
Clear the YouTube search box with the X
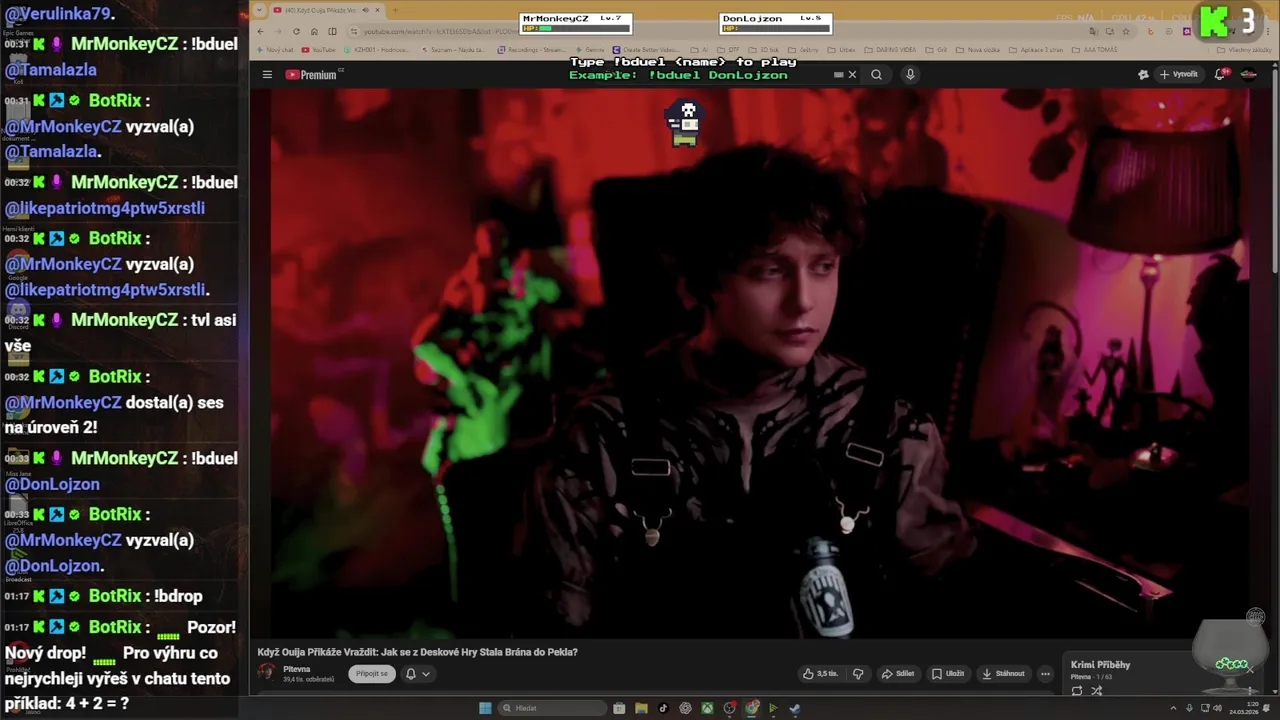point(852,74)
